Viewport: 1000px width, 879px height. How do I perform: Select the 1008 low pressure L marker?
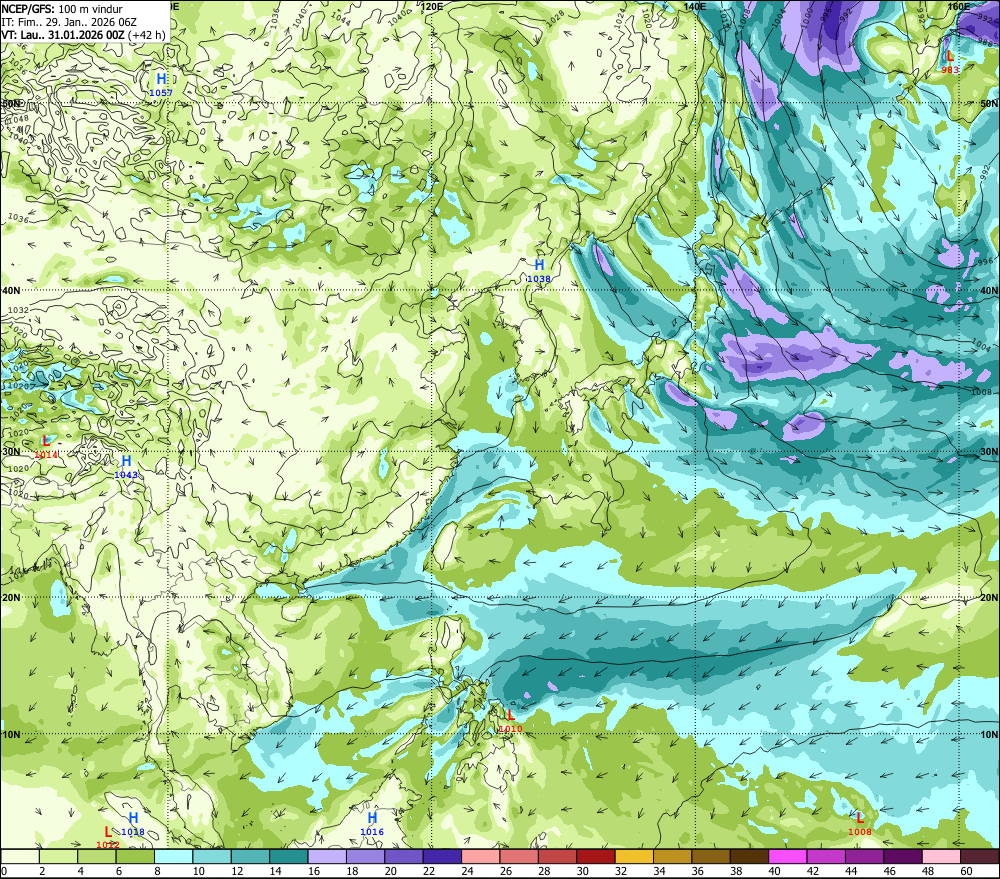(x=860, y=818)
